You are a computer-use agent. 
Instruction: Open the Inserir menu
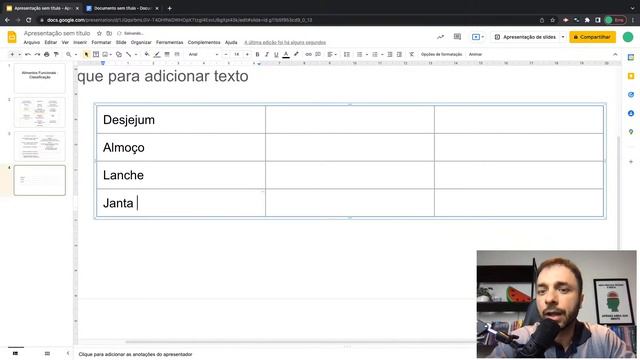coord(80,42)
